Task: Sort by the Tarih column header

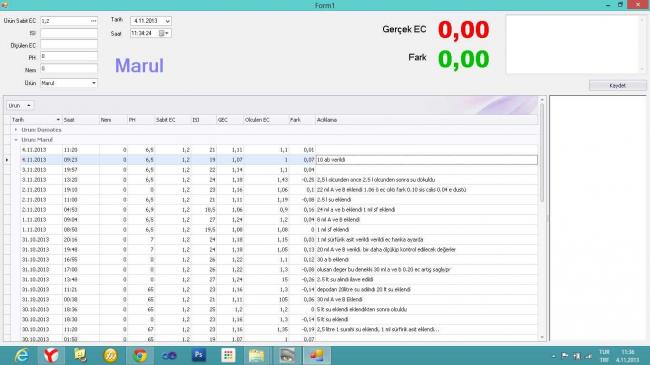Action: click(x=36, y=120)
